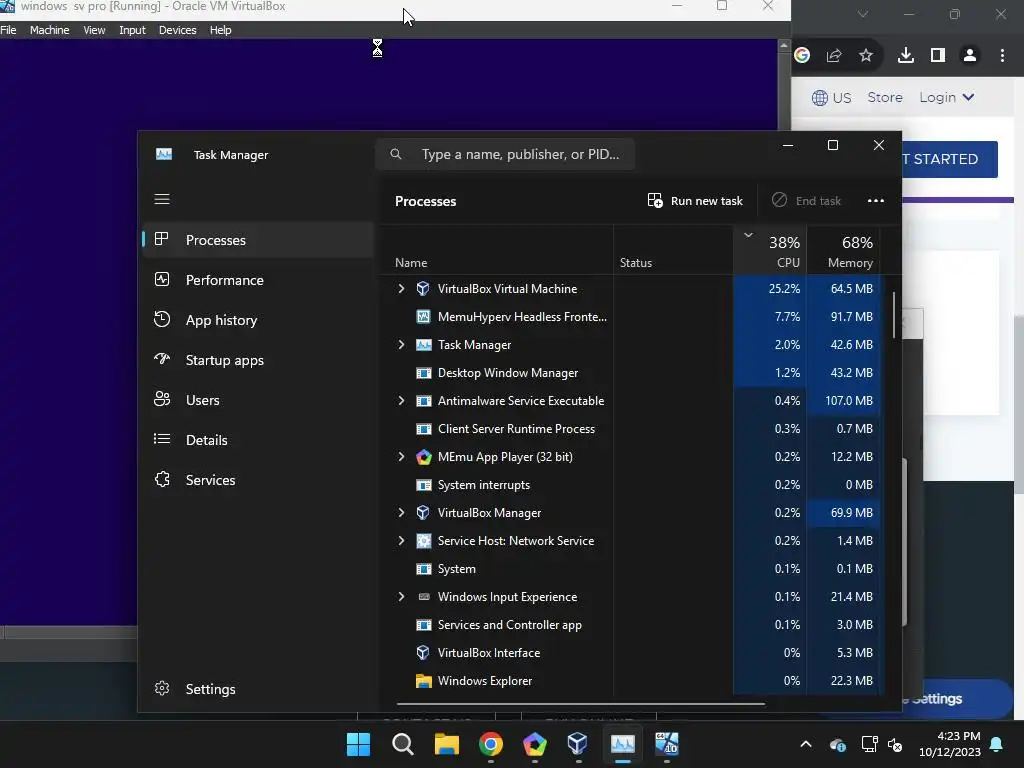The width and height of the screenshot is (1024, 768).
Task: Sort processes by the Name column
Action: pos(496,251)
